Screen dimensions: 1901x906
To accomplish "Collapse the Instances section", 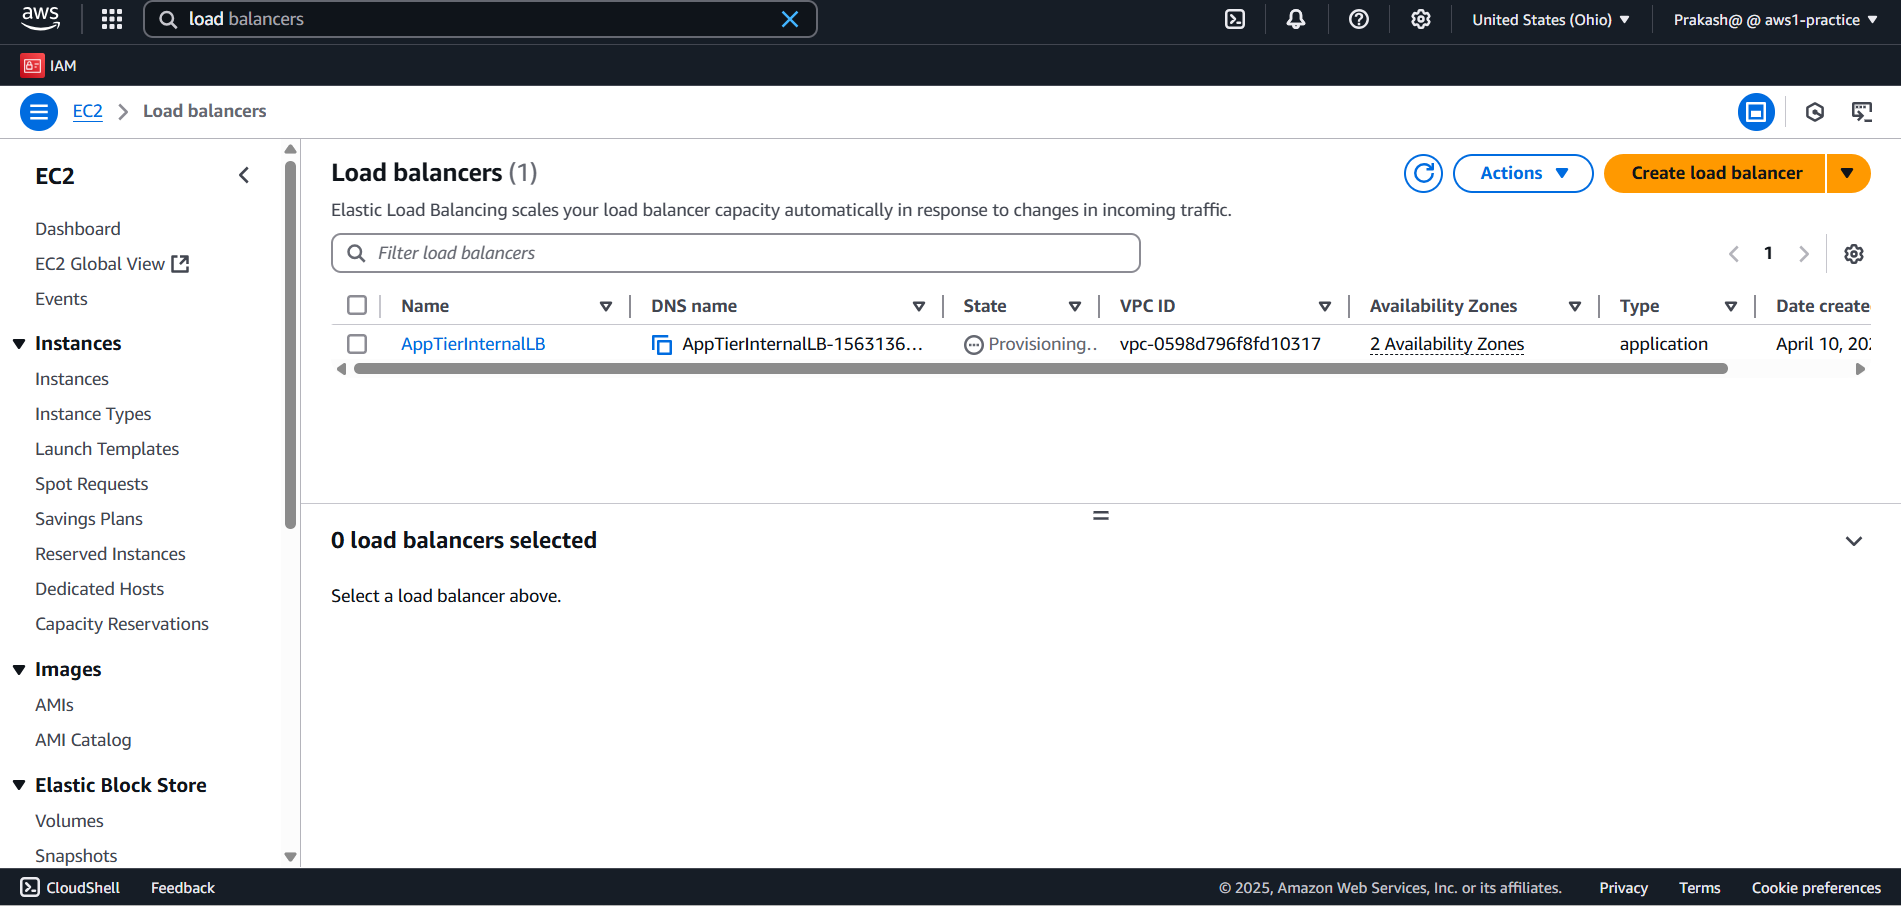I will [x=19, y=344].
